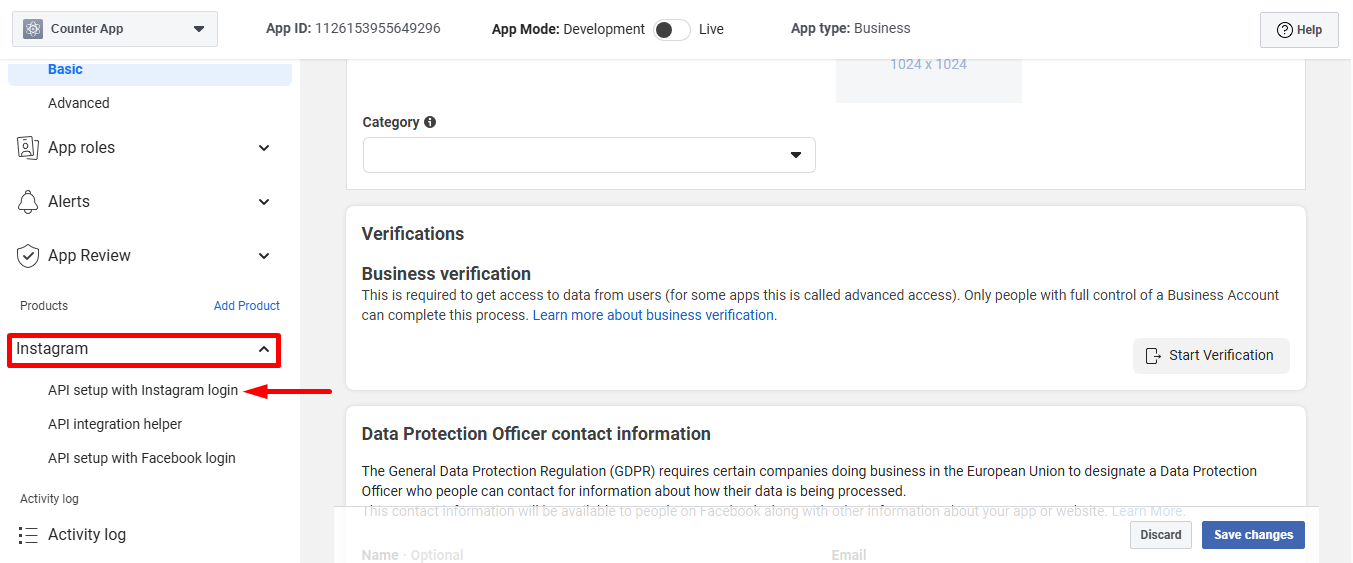Click the Instagram product heading

point(52,349)
